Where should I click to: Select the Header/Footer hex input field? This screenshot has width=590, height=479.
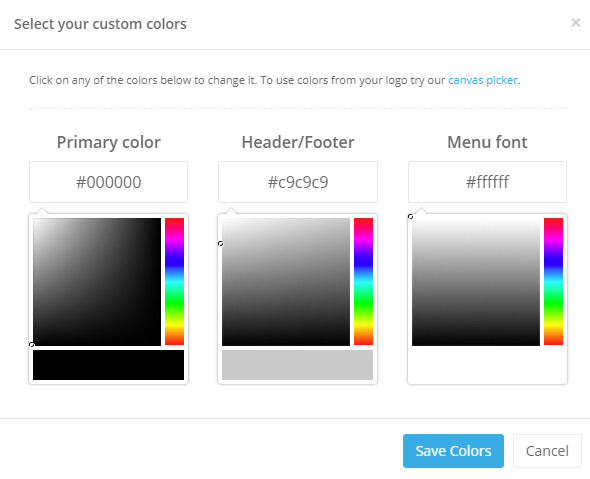[x=298, y=182]
